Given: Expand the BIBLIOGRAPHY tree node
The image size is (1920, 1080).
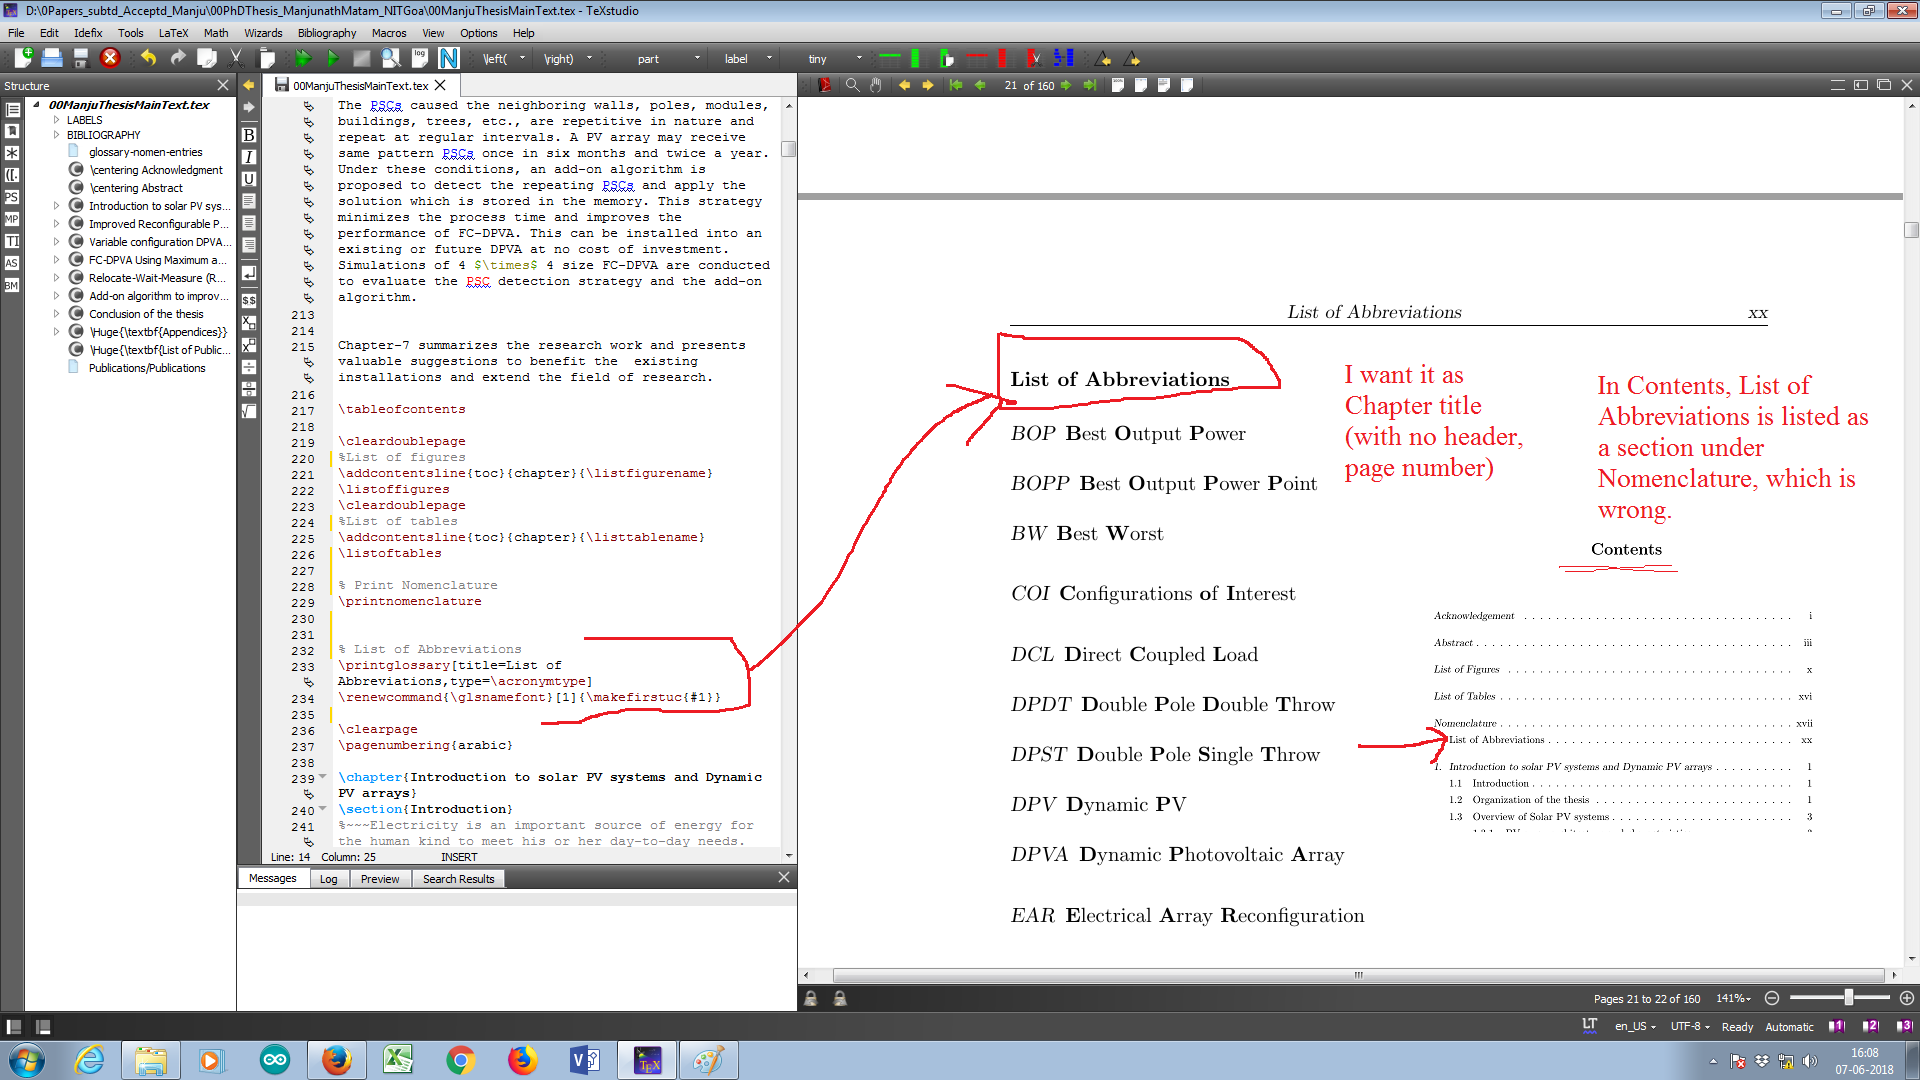Looking at the screenshot, I should 57,135.
